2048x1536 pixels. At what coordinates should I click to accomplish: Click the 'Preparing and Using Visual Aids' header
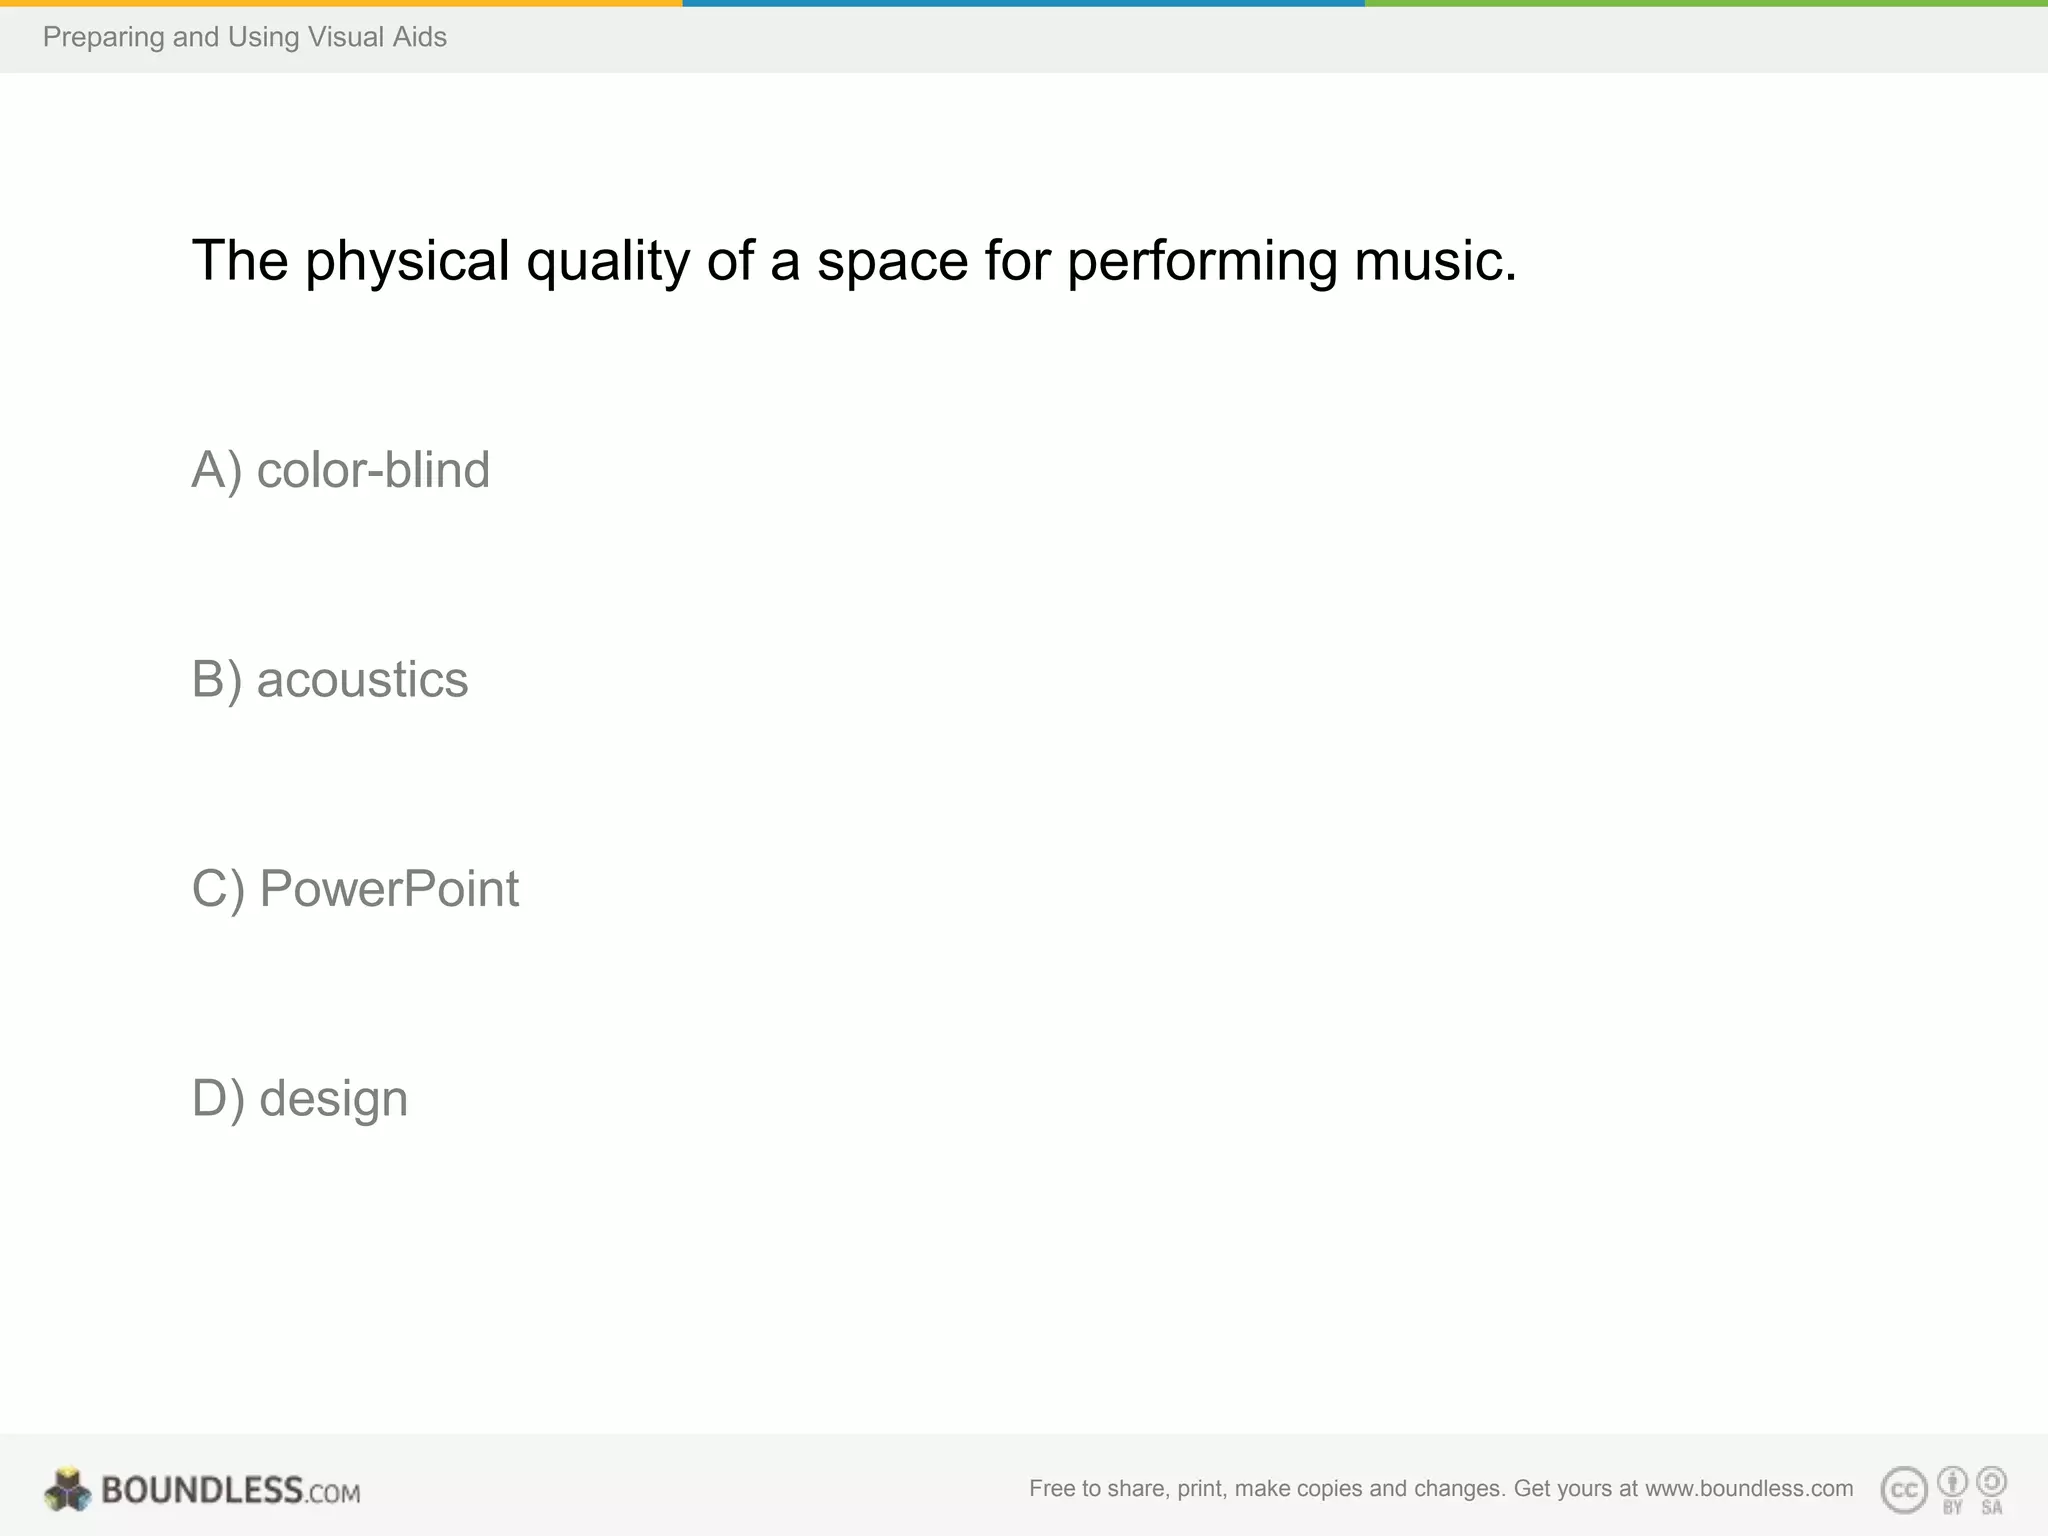click(x=245, y=37)
